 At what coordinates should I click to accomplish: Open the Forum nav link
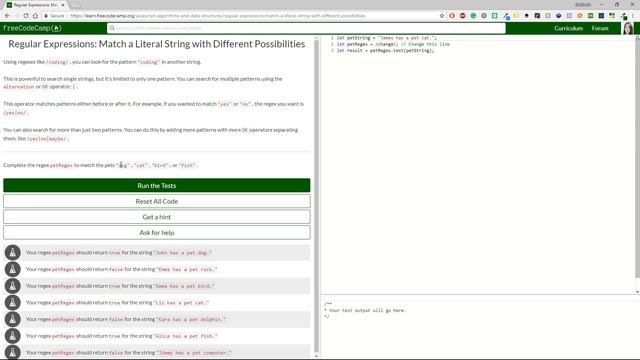coord(600,28)
